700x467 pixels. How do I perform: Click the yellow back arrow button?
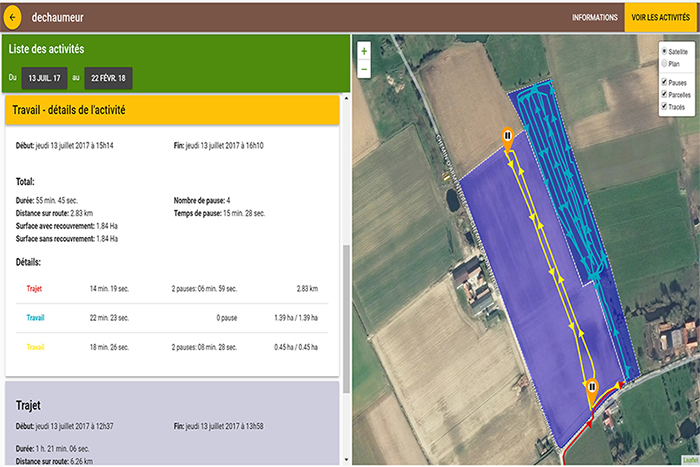click(x=13, y=17)
